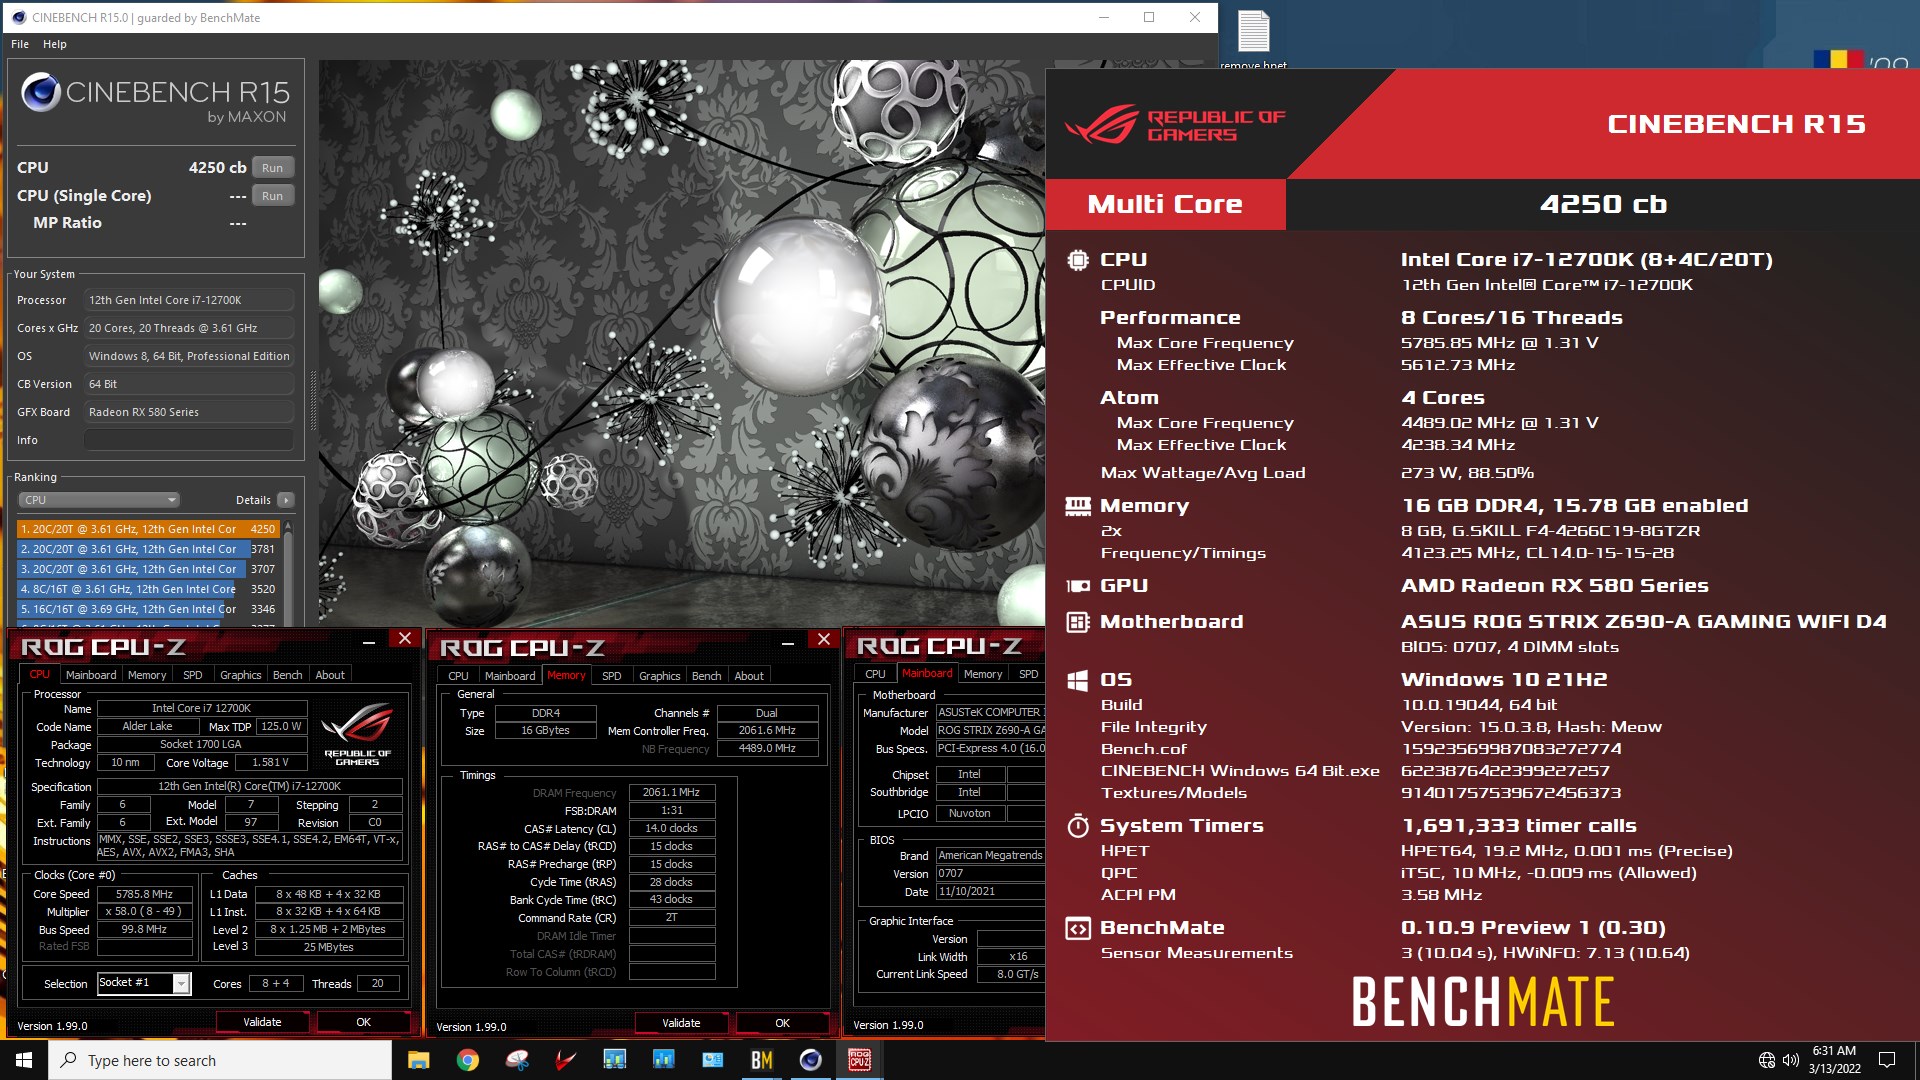
Task: Click the Core Speed value 5785.8 MHz
Action: point(144,894)
